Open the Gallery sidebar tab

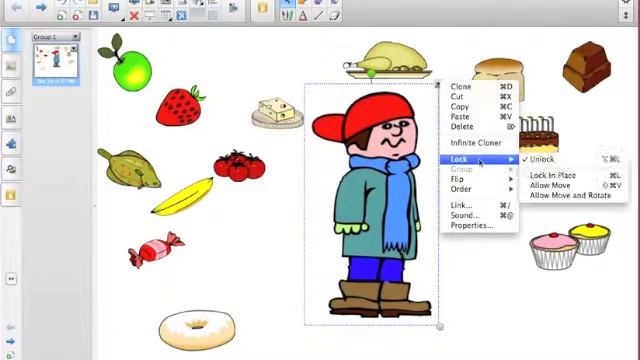point(11,66)
